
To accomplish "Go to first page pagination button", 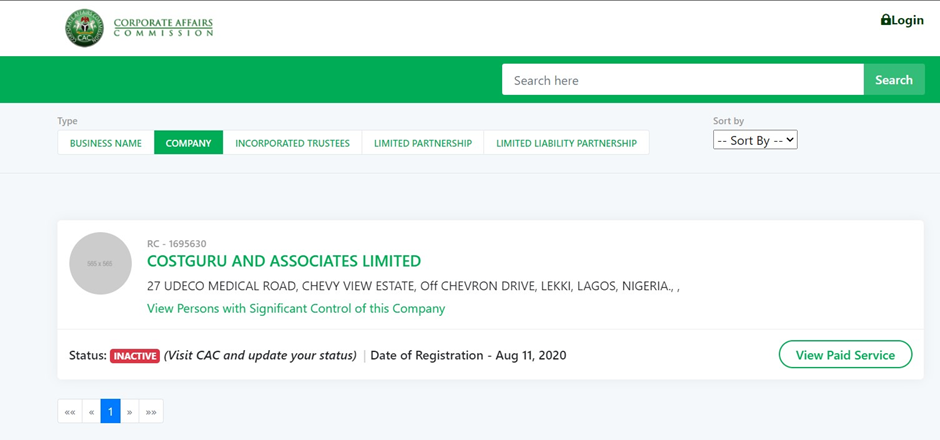I will pyautogui.click(x=70, y=412).
